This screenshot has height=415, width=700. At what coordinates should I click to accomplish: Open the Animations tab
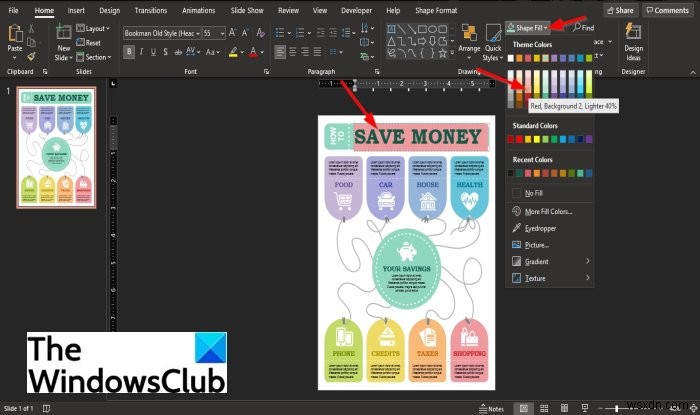[199, 10]
